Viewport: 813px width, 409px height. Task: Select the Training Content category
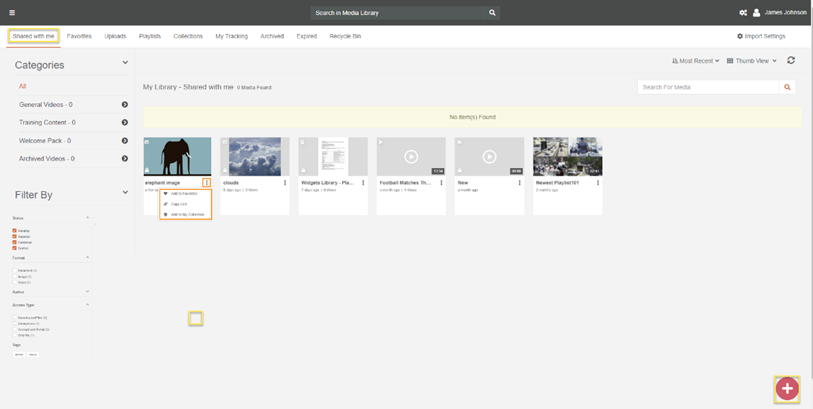[x=46, y=122]
